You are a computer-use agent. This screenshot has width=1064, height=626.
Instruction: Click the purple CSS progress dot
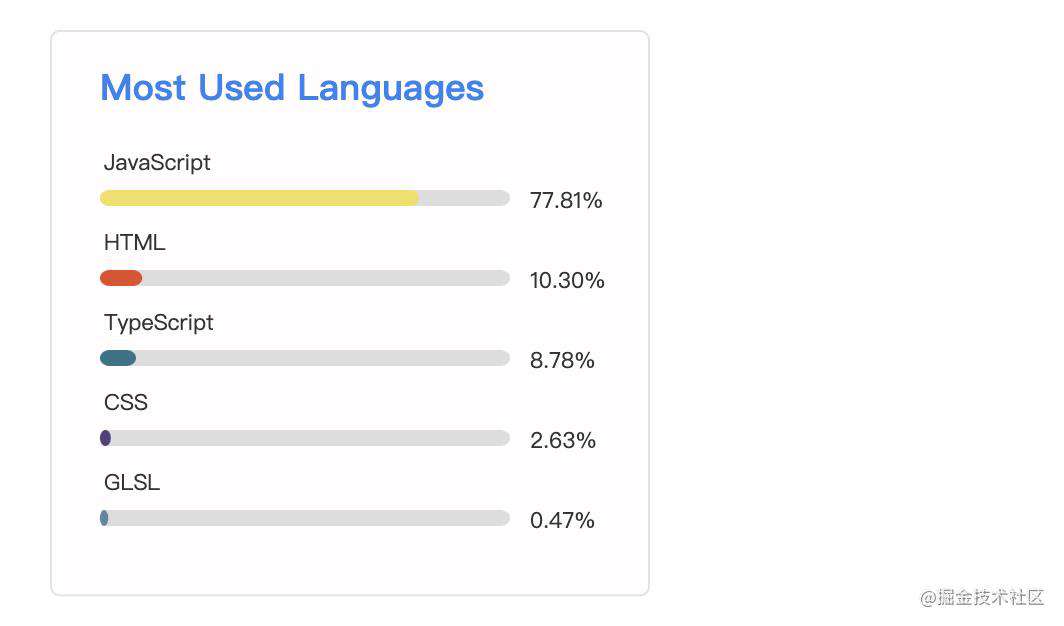pos(105,438)
